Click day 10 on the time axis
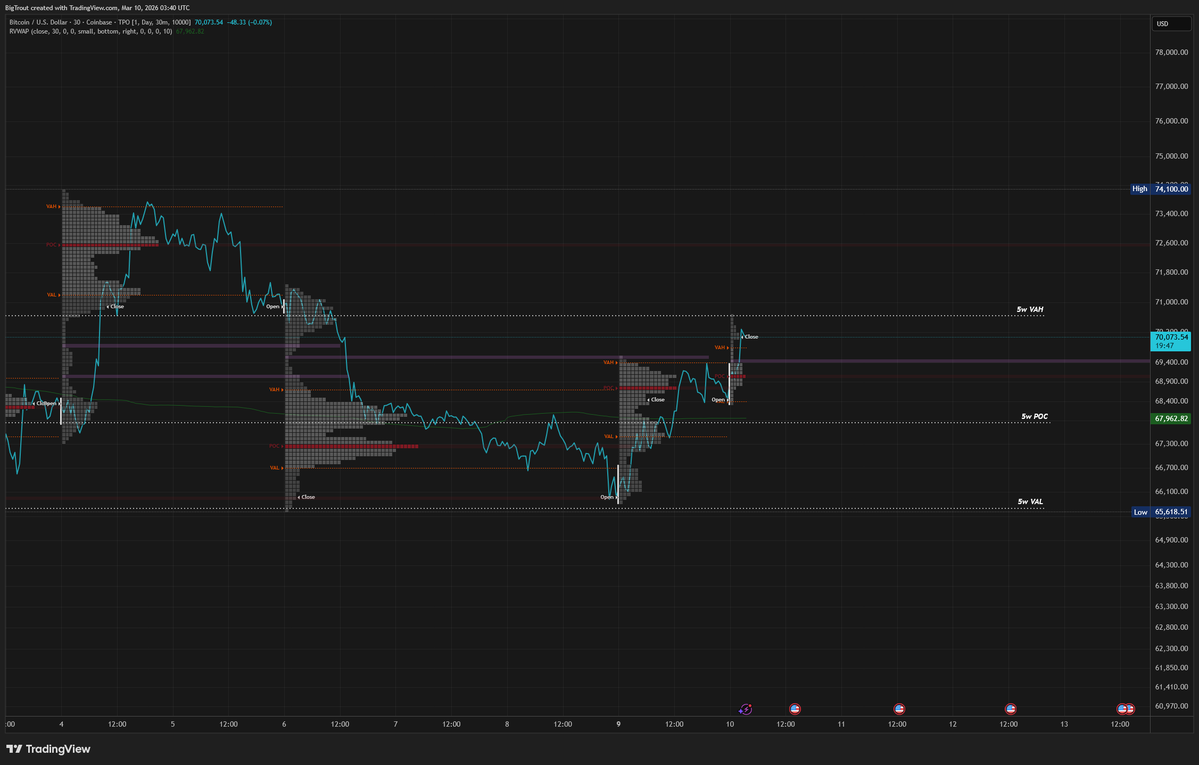The height and width of the screenshot is (765, 1199). click(729, 724)
